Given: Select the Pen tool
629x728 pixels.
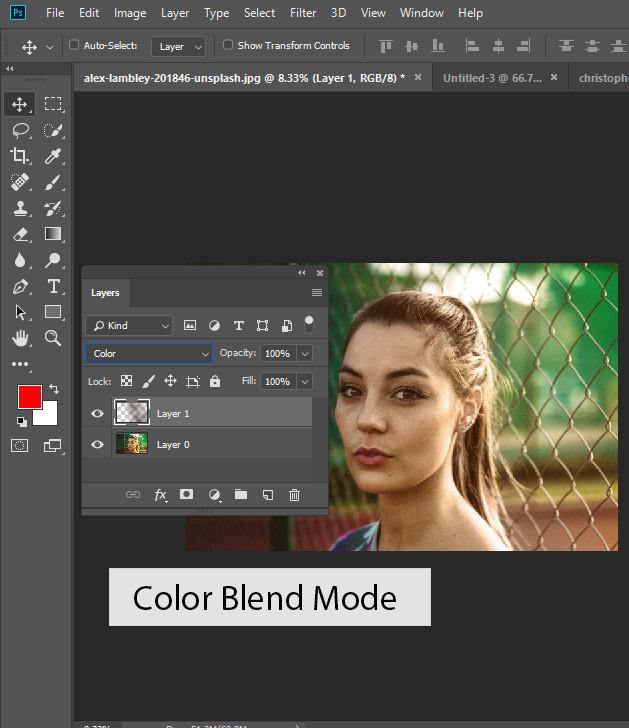Looking at the screenshot, I should 19,286.
